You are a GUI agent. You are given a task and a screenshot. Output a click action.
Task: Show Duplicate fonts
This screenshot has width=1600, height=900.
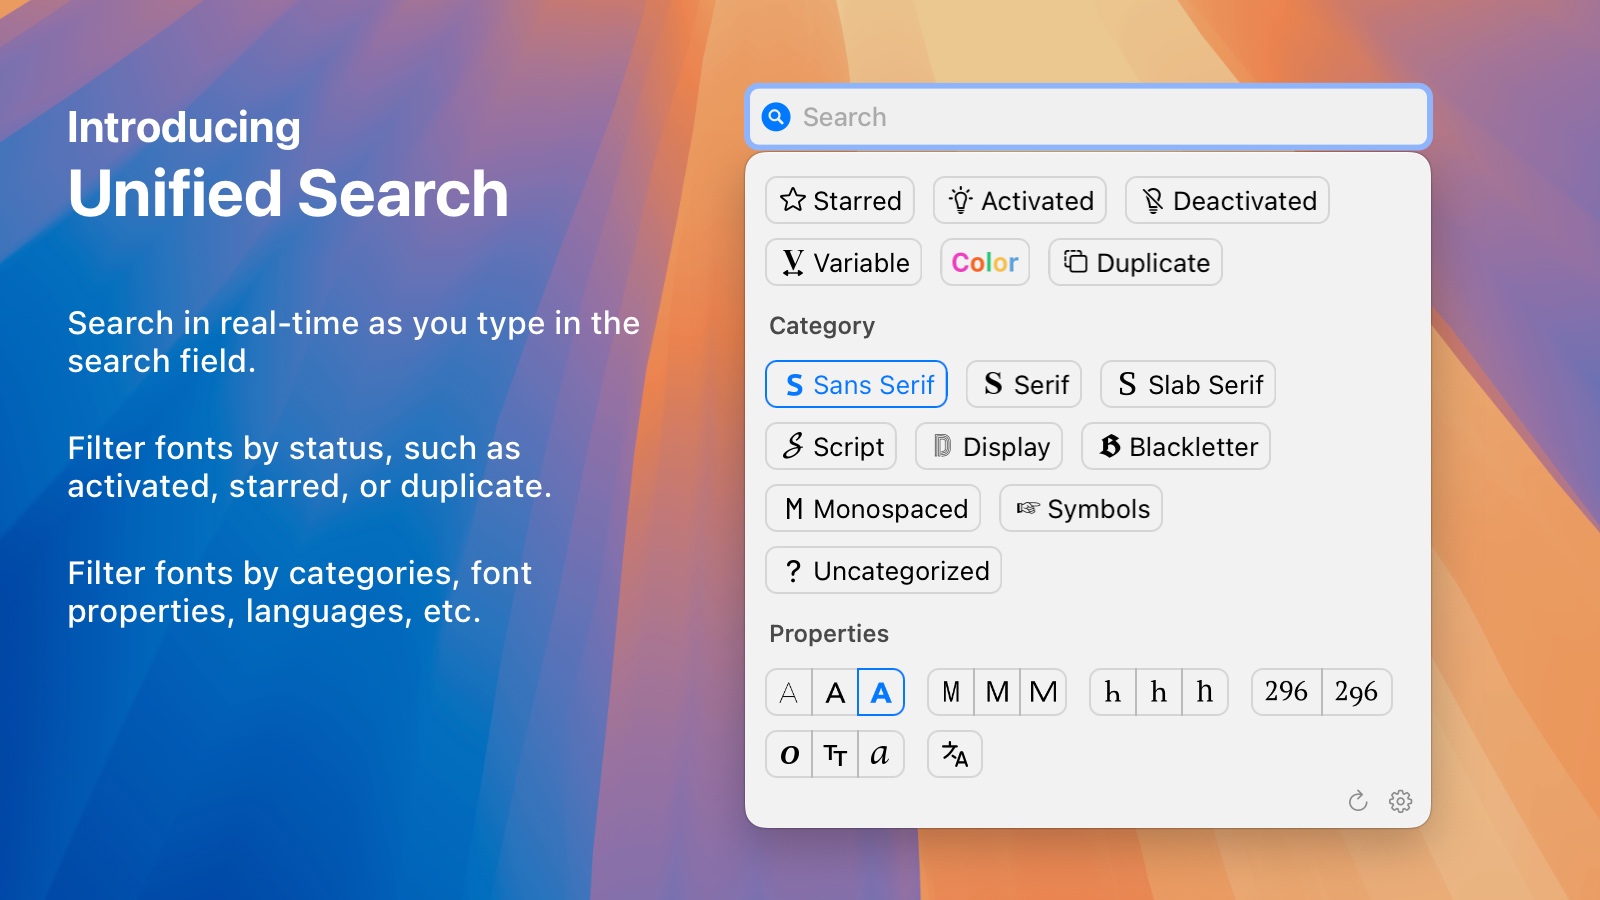pyautogui.click(x=1135, y=263)
